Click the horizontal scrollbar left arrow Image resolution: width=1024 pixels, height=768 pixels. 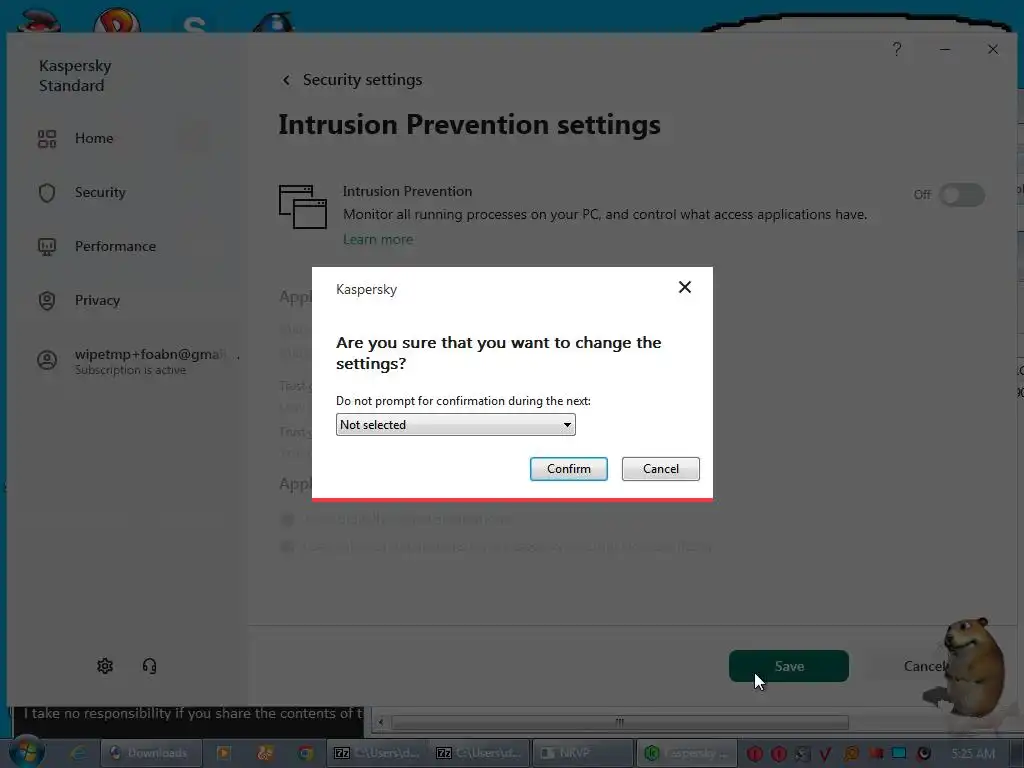click(381, 722)
